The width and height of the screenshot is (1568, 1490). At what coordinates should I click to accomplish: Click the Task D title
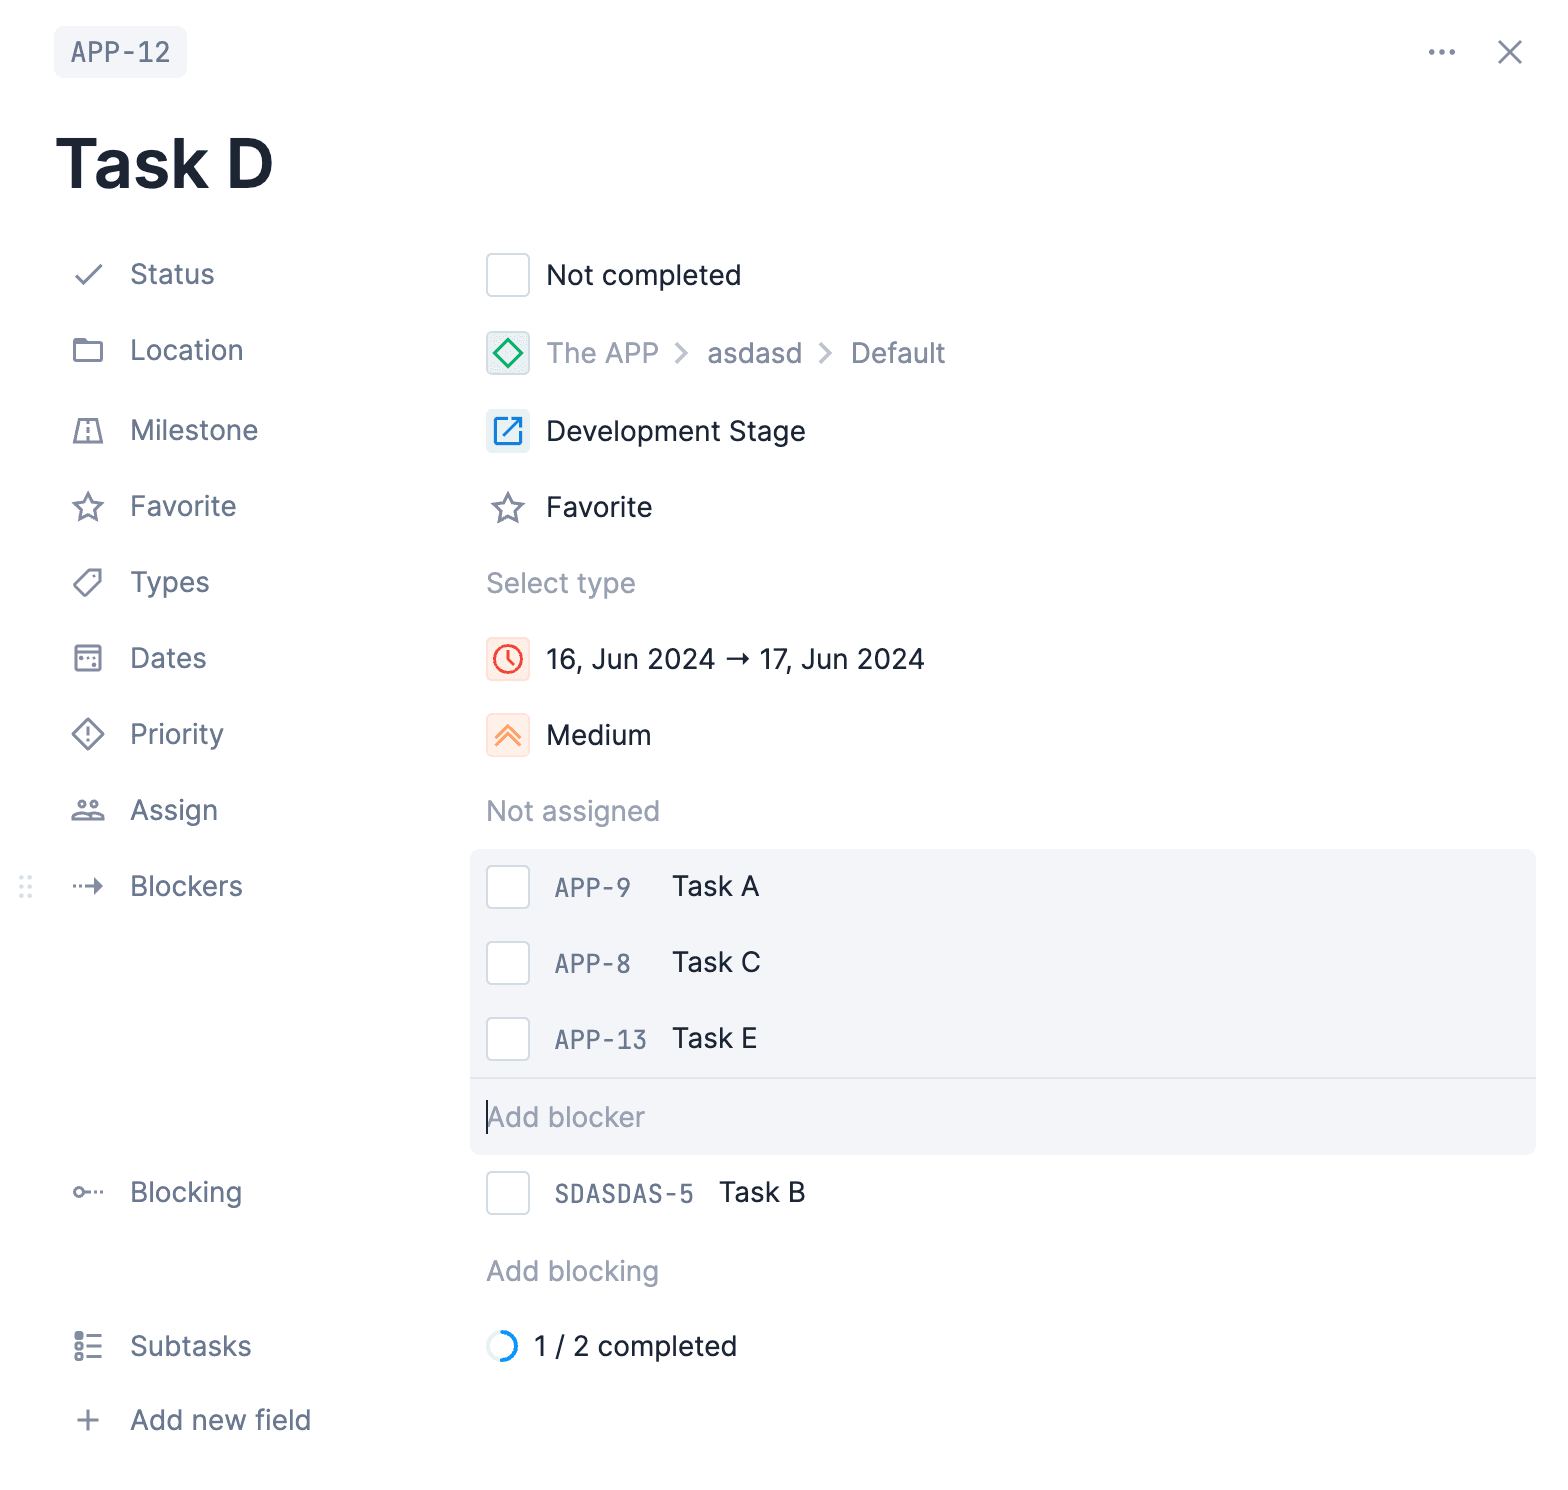coord(165,164)
